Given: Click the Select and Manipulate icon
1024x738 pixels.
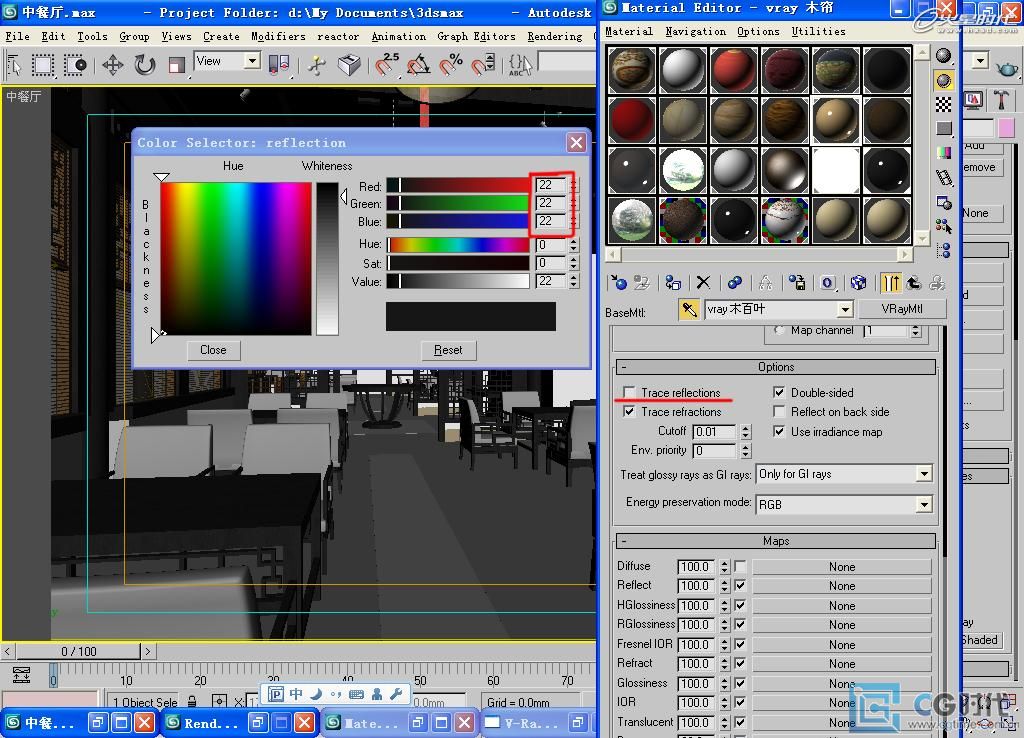Looking at the screenshot, I should click(317, 65).
